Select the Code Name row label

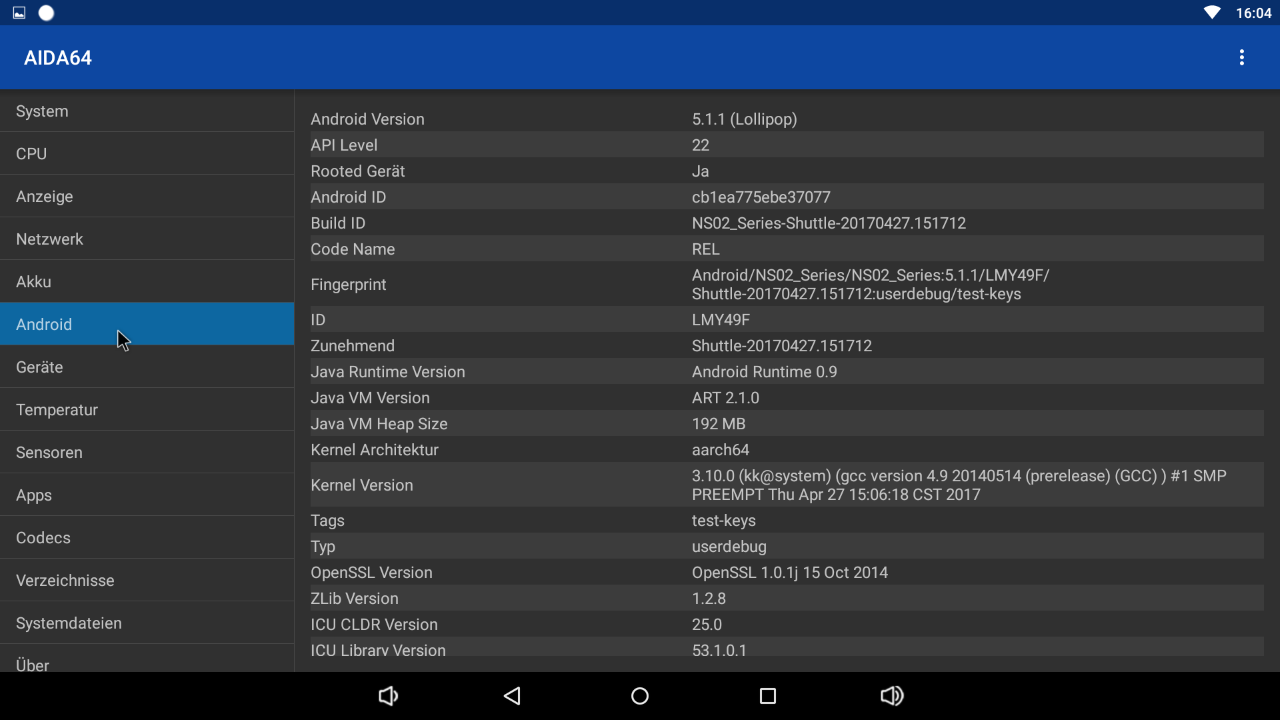pos(352,249)
